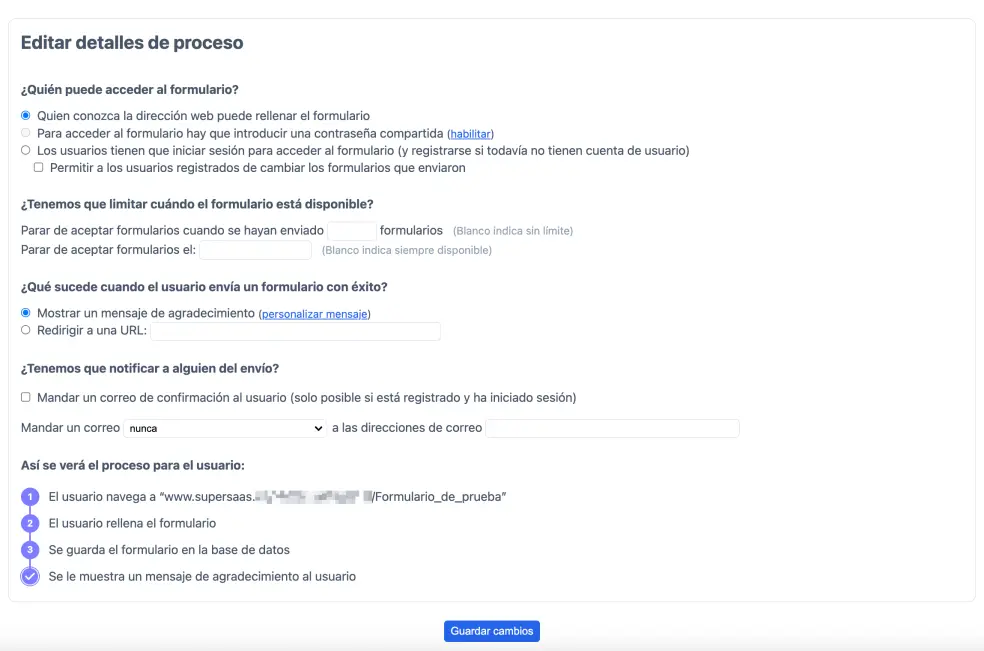
Task: Click the final checkmark step icon
Action: point(29,576)
